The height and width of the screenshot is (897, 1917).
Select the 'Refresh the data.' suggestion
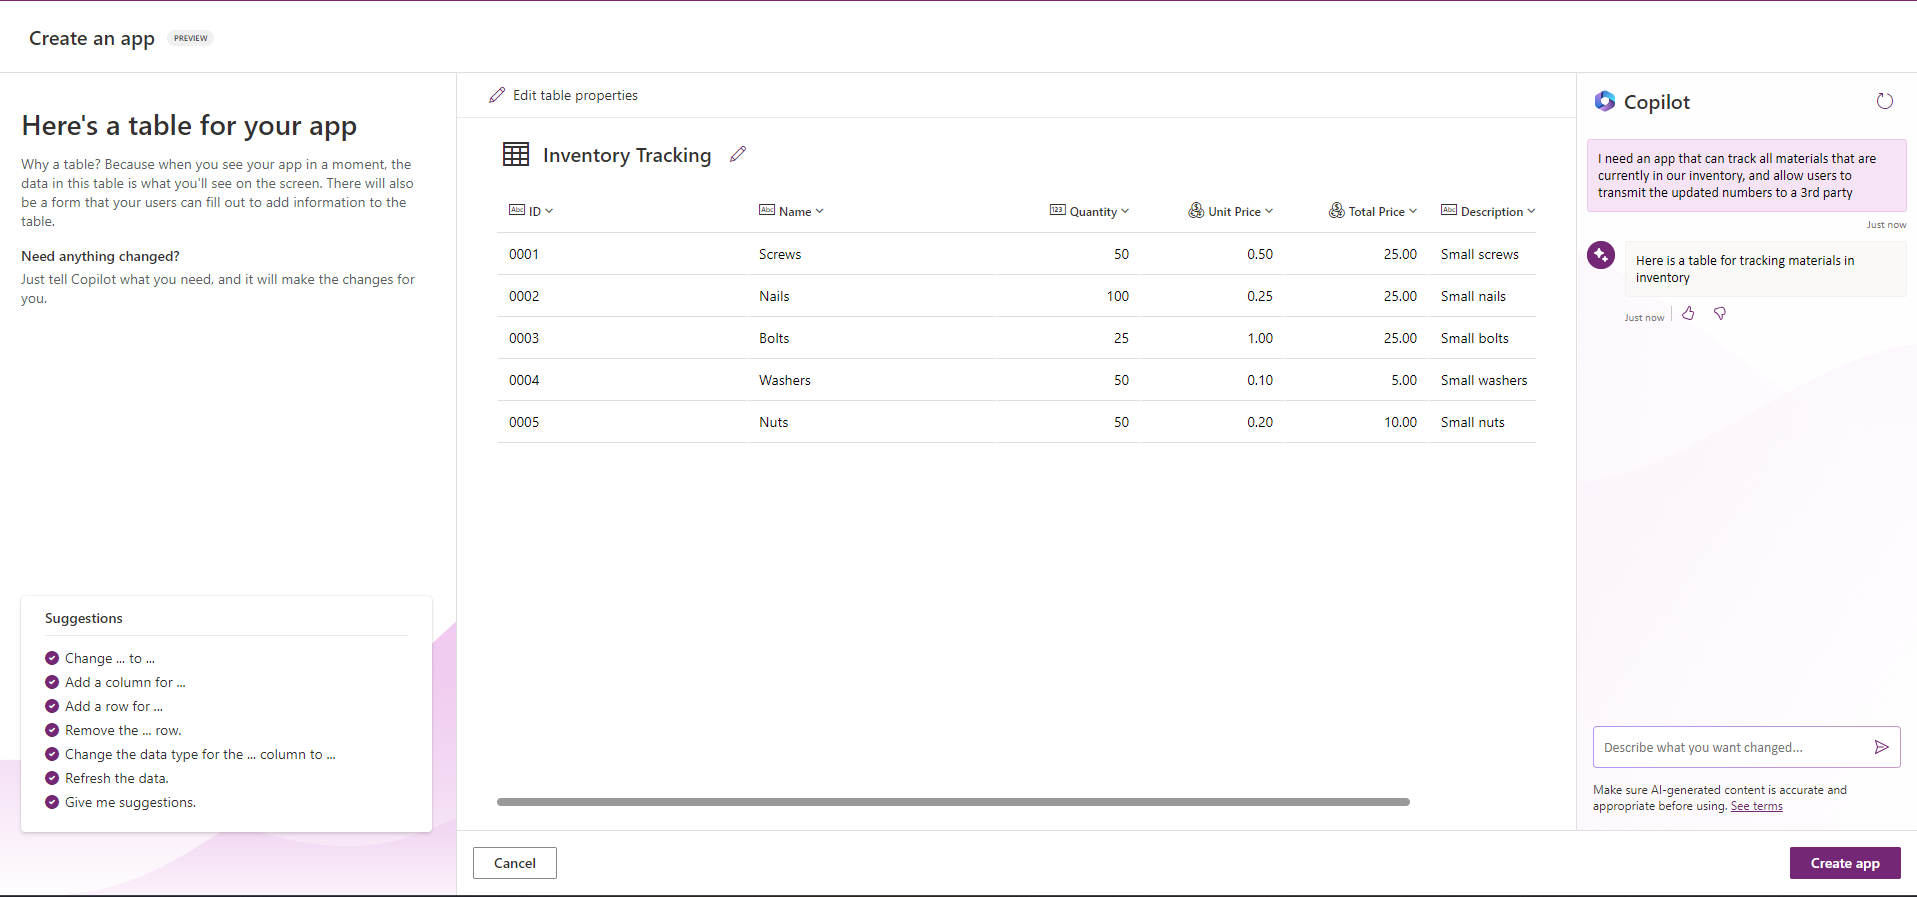pyautogui.click(x=116, y=778)
